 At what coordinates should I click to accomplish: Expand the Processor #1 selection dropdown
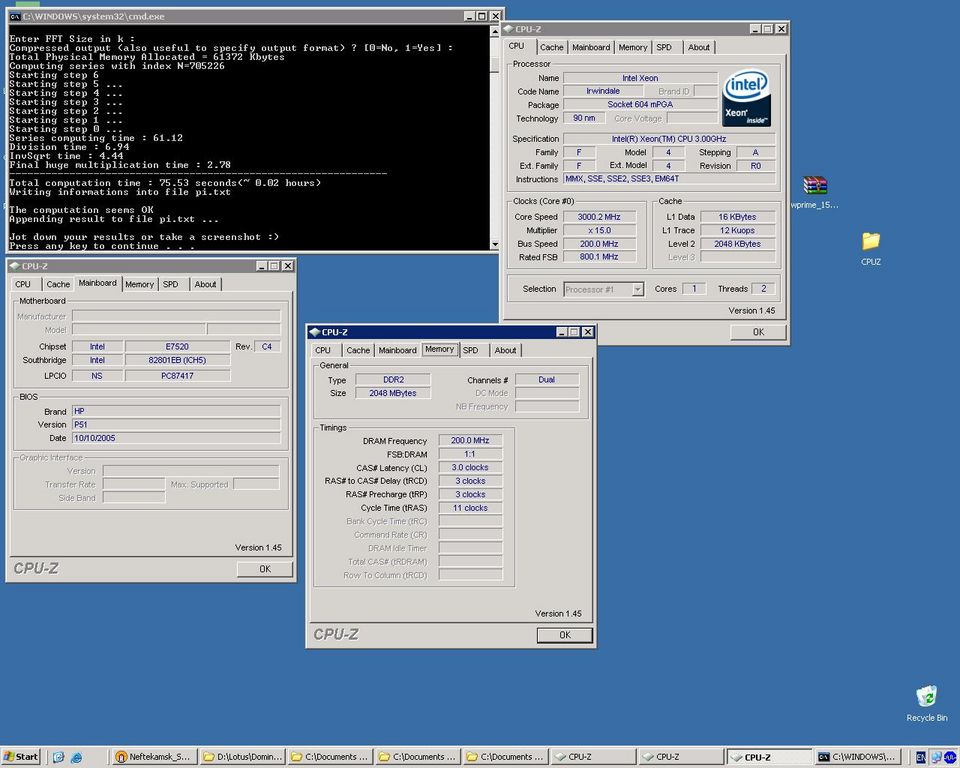pyautogui.click(x=637, y=289)
